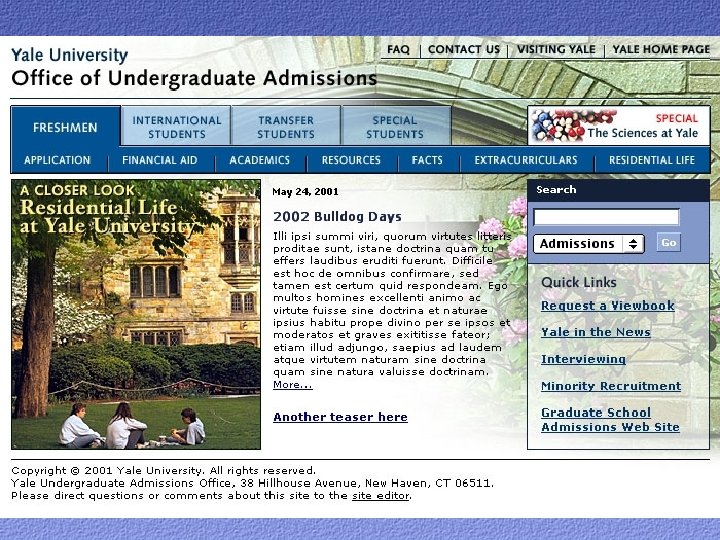This screenshot has height=540, width=720.
Task: Contact the site editor link
Action: 381,496
